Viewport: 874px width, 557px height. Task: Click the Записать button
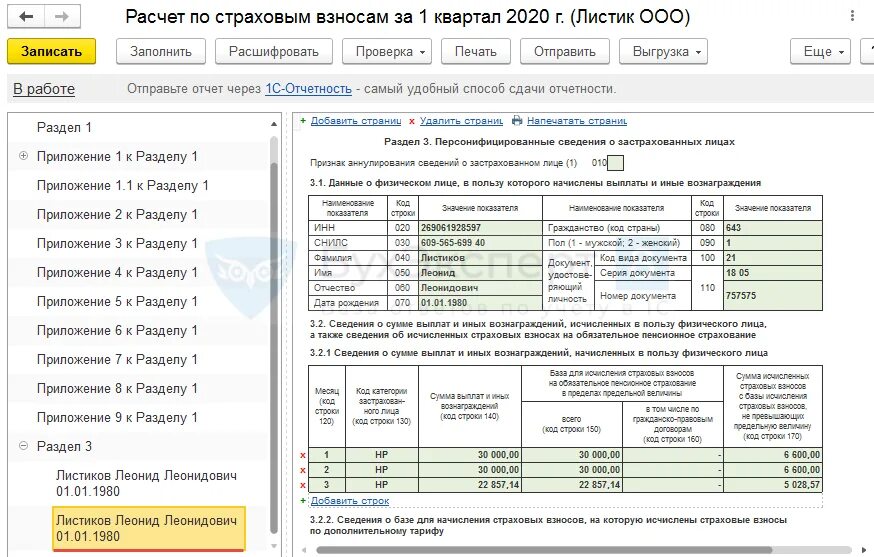click(51, 51)
